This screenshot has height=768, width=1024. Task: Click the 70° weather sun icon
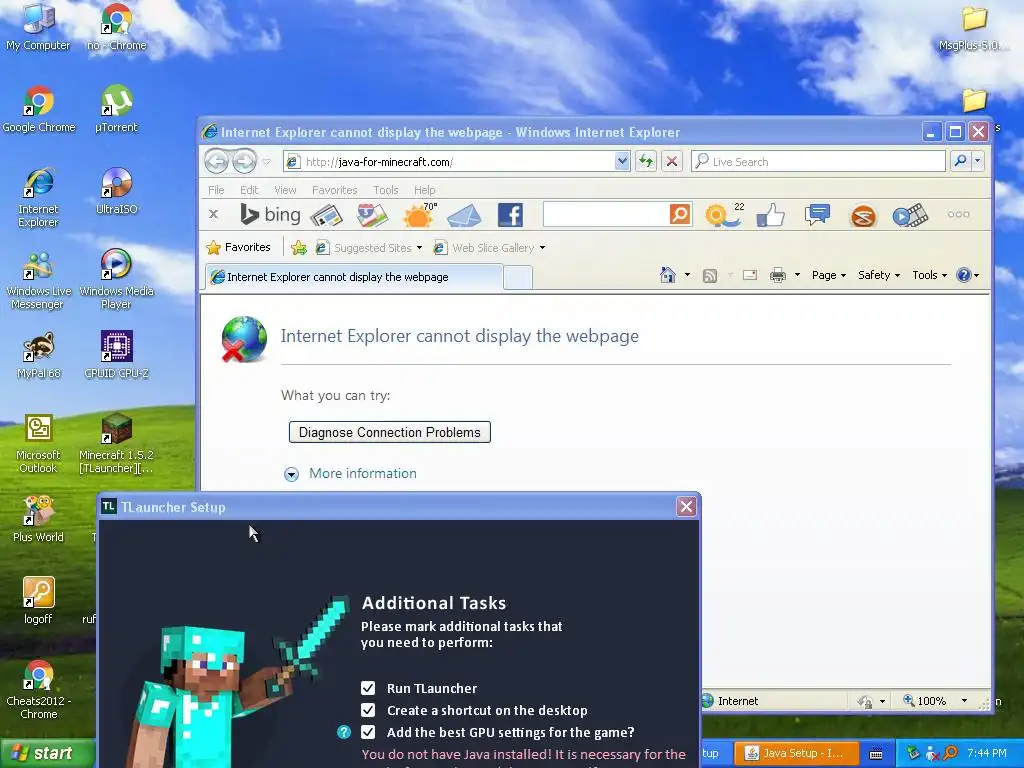point(419,215)
